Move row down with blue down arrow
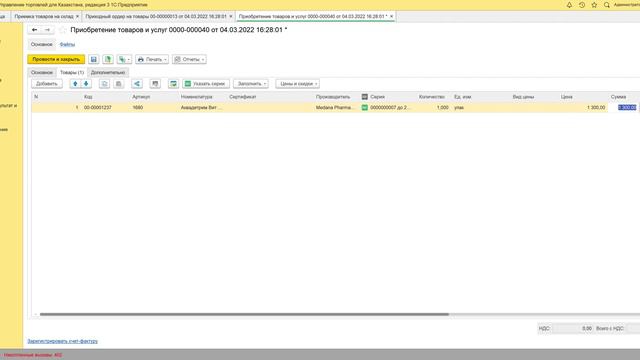 (86, 84)
